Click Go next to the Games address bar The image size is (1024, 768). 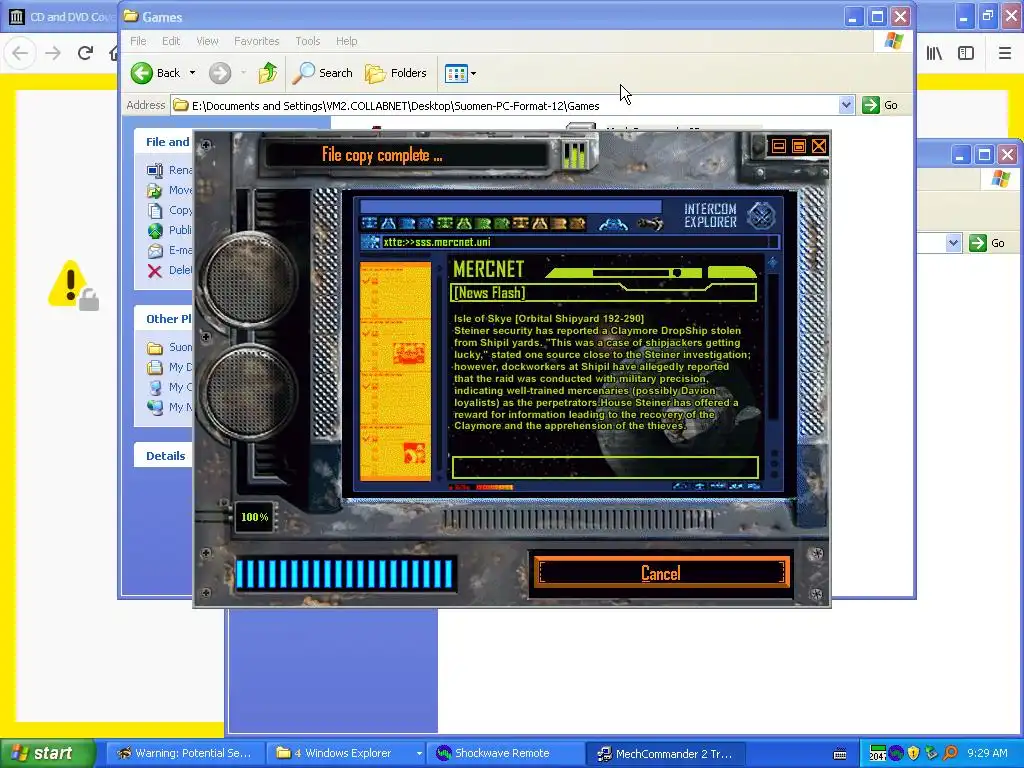[881, 105]
